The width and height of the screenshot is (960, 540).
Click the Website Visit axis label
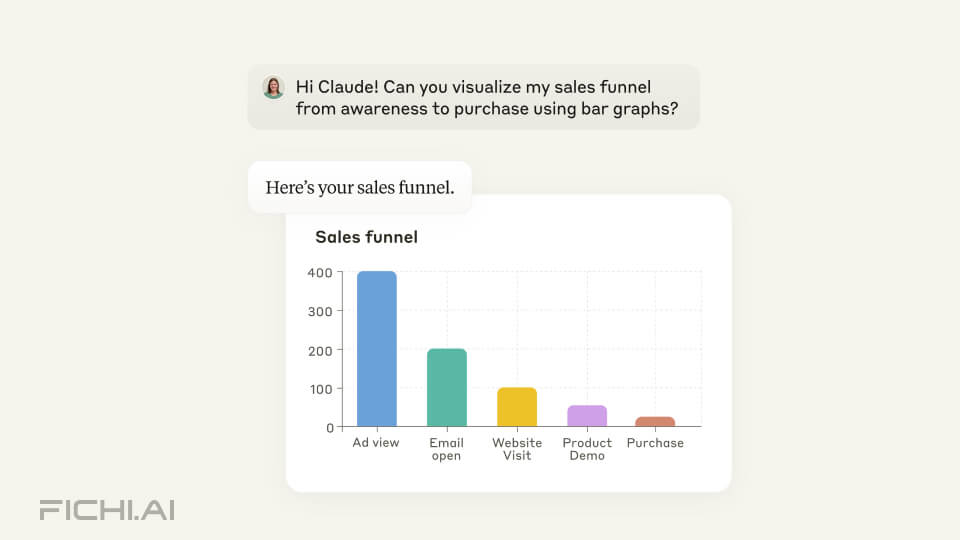pyautogui.click(x=517, y=449)
